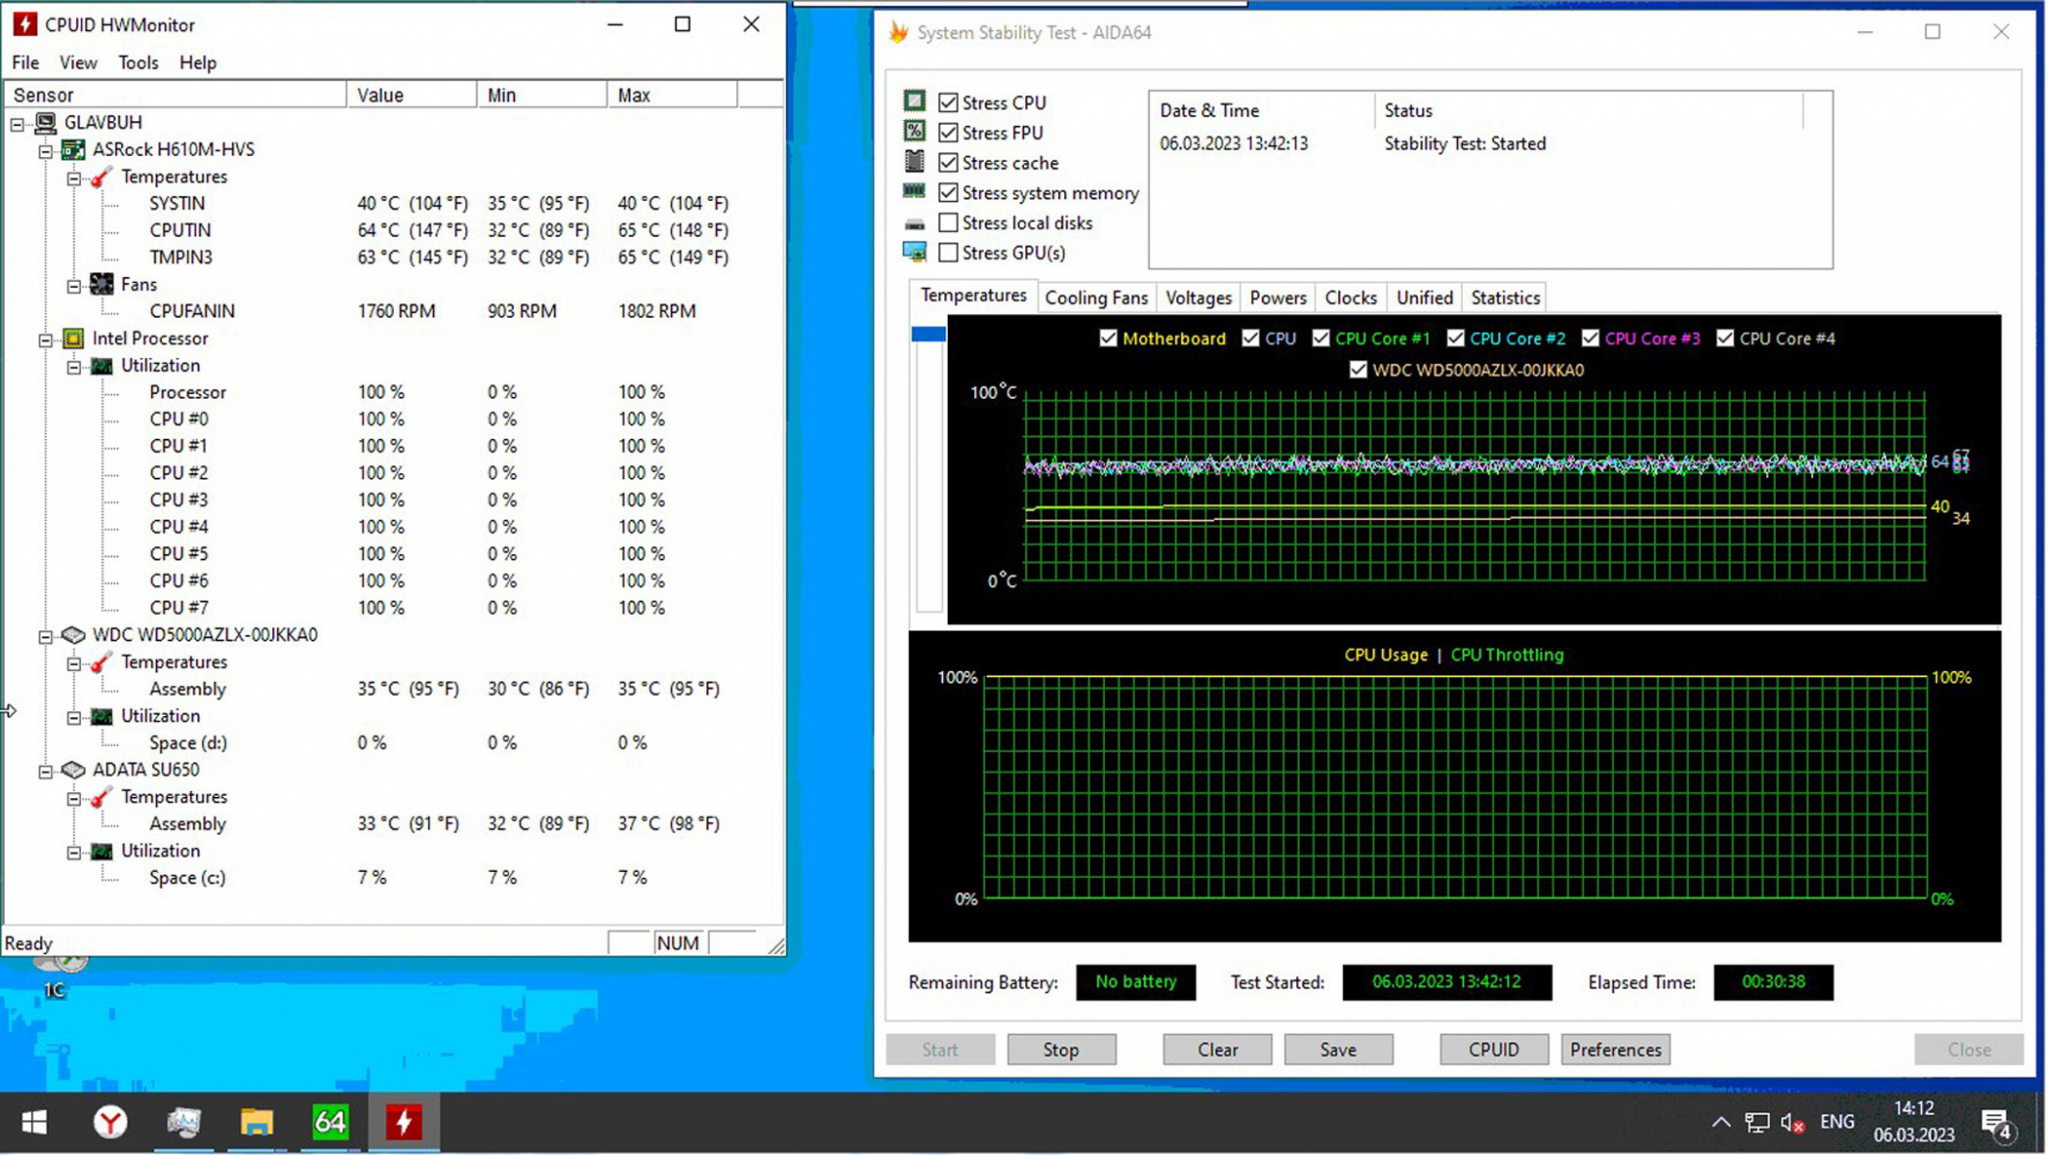
Task: Switch to the Voltages tab
Action: point(1198,298)
